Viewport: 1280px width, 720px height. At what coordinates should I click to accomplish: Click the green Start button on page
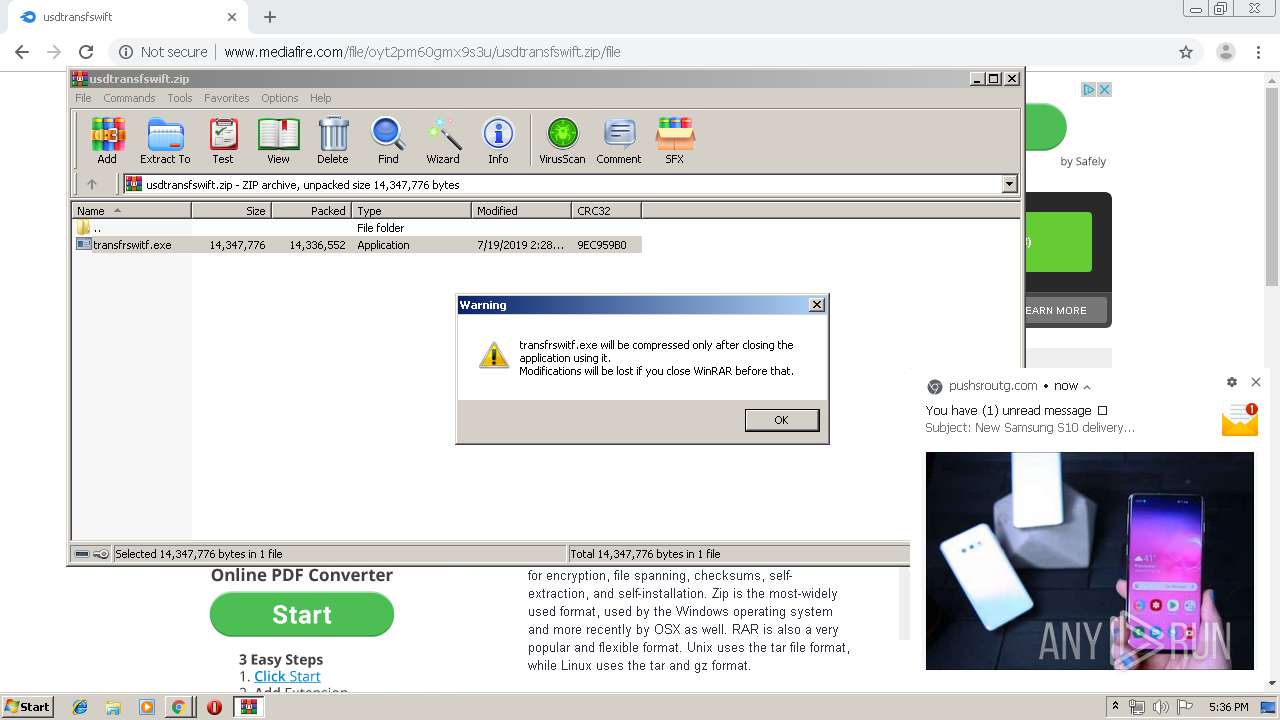pyautogui.click(x=302, y=614)
